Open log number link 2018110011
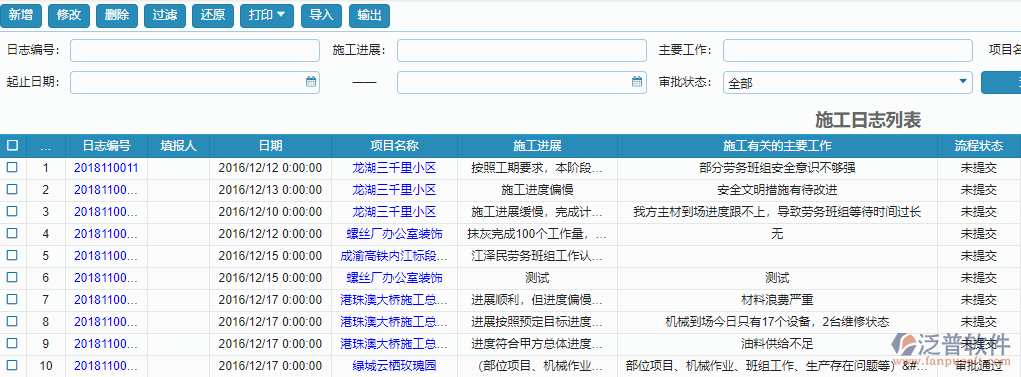1021x377 pixels. point(106,168)
